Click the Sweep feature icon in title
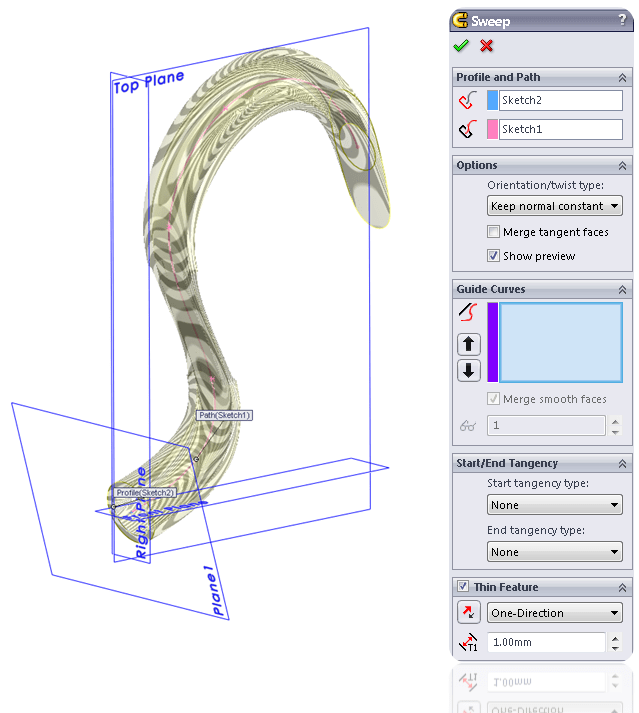This screenshot has height=713, width=639. pyautogui.click(x=460, y=20)
